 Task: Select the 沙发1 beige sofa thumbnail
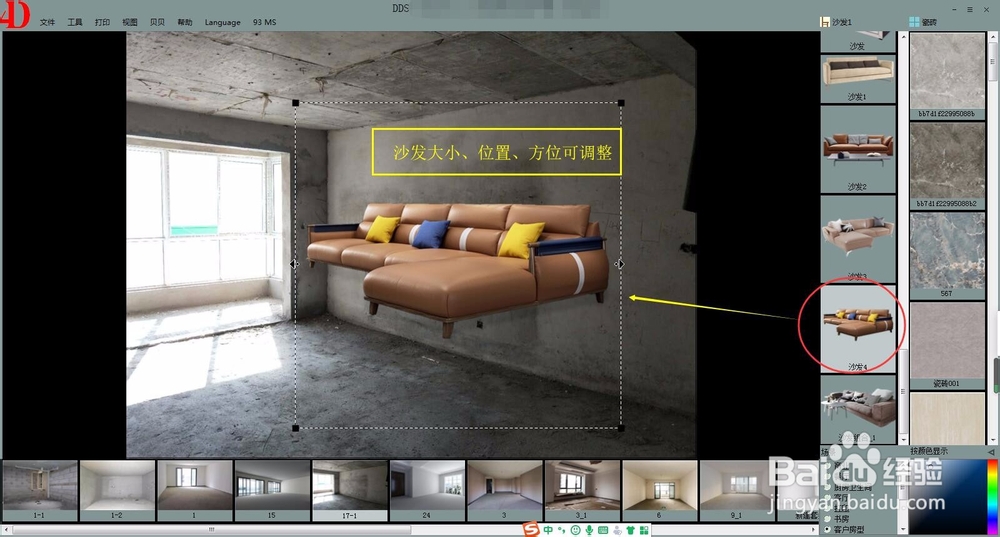click(x=858, y=78)
